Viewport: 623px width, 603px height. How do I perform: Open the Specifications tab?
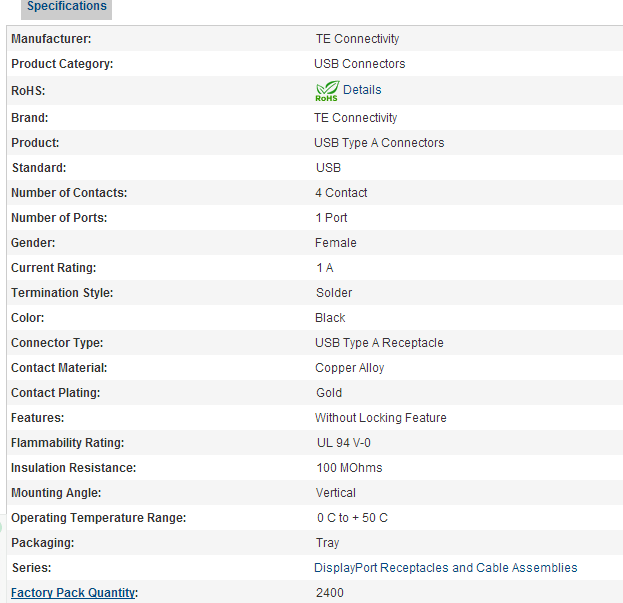click(x=66, y=8)
